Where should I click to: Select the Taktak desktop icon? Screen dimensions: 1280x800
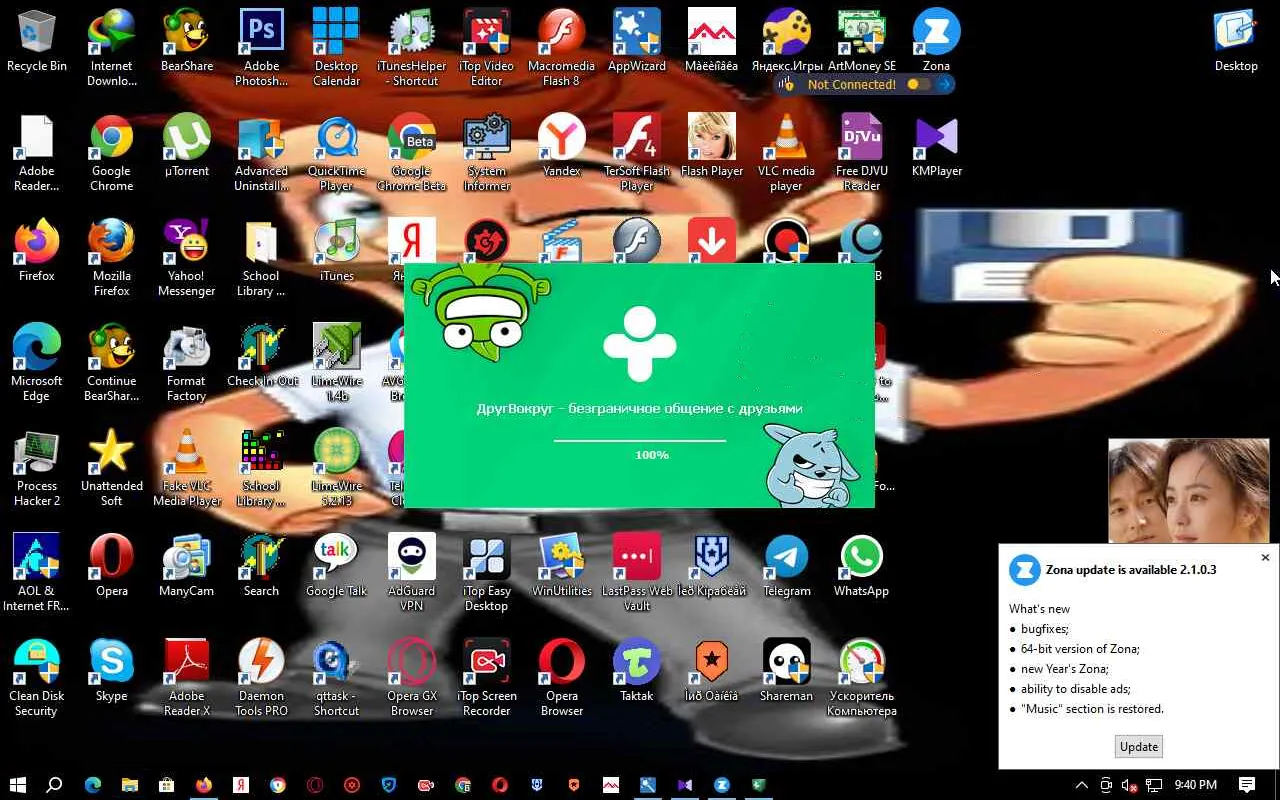[637, 671]
